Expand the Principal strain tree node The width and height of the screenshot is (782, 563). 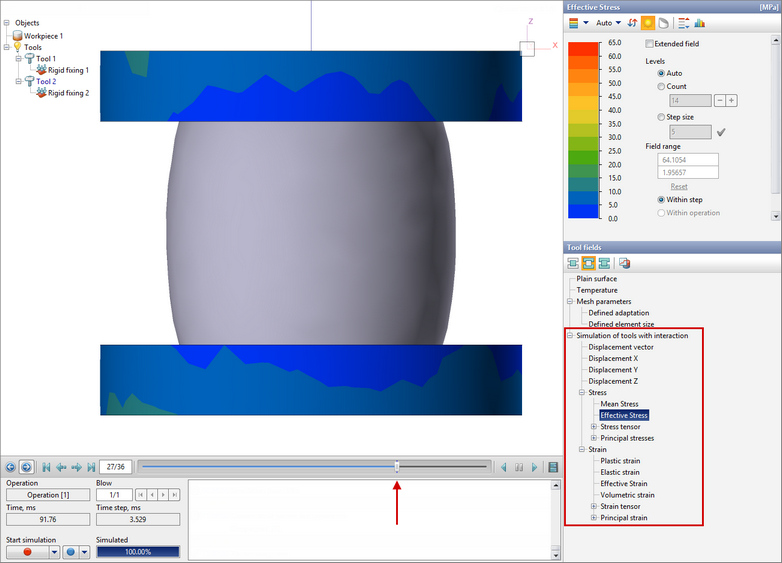click(594, 518)
